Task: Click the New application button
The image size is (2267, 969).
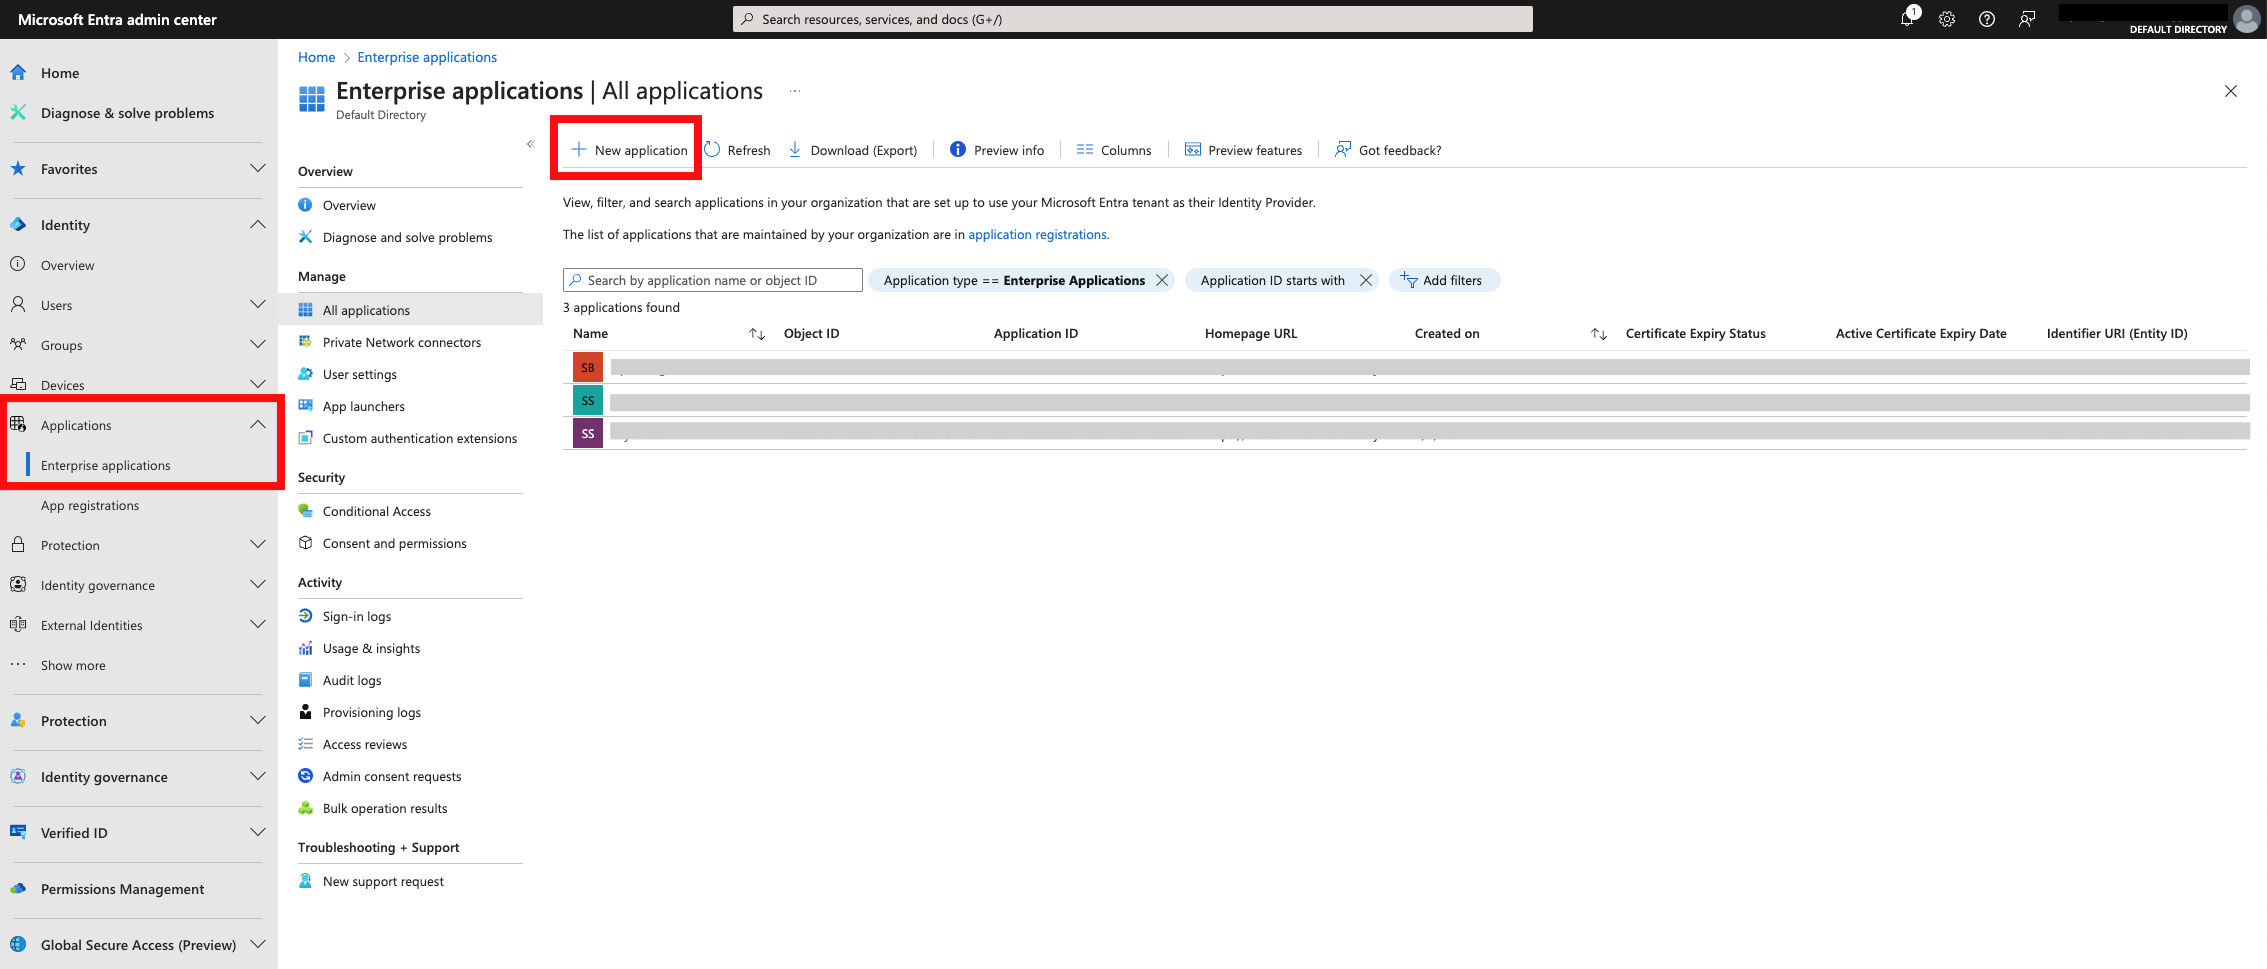Action: pyautogui.click(x=627, y=149)
